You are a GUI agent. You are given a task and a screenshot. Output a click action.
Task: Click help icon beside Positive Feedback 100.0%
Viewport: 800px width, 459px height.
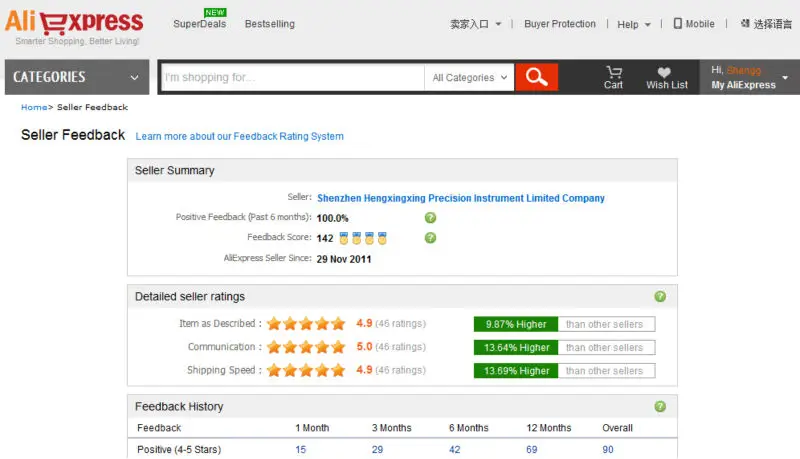(x=430, y=218)
